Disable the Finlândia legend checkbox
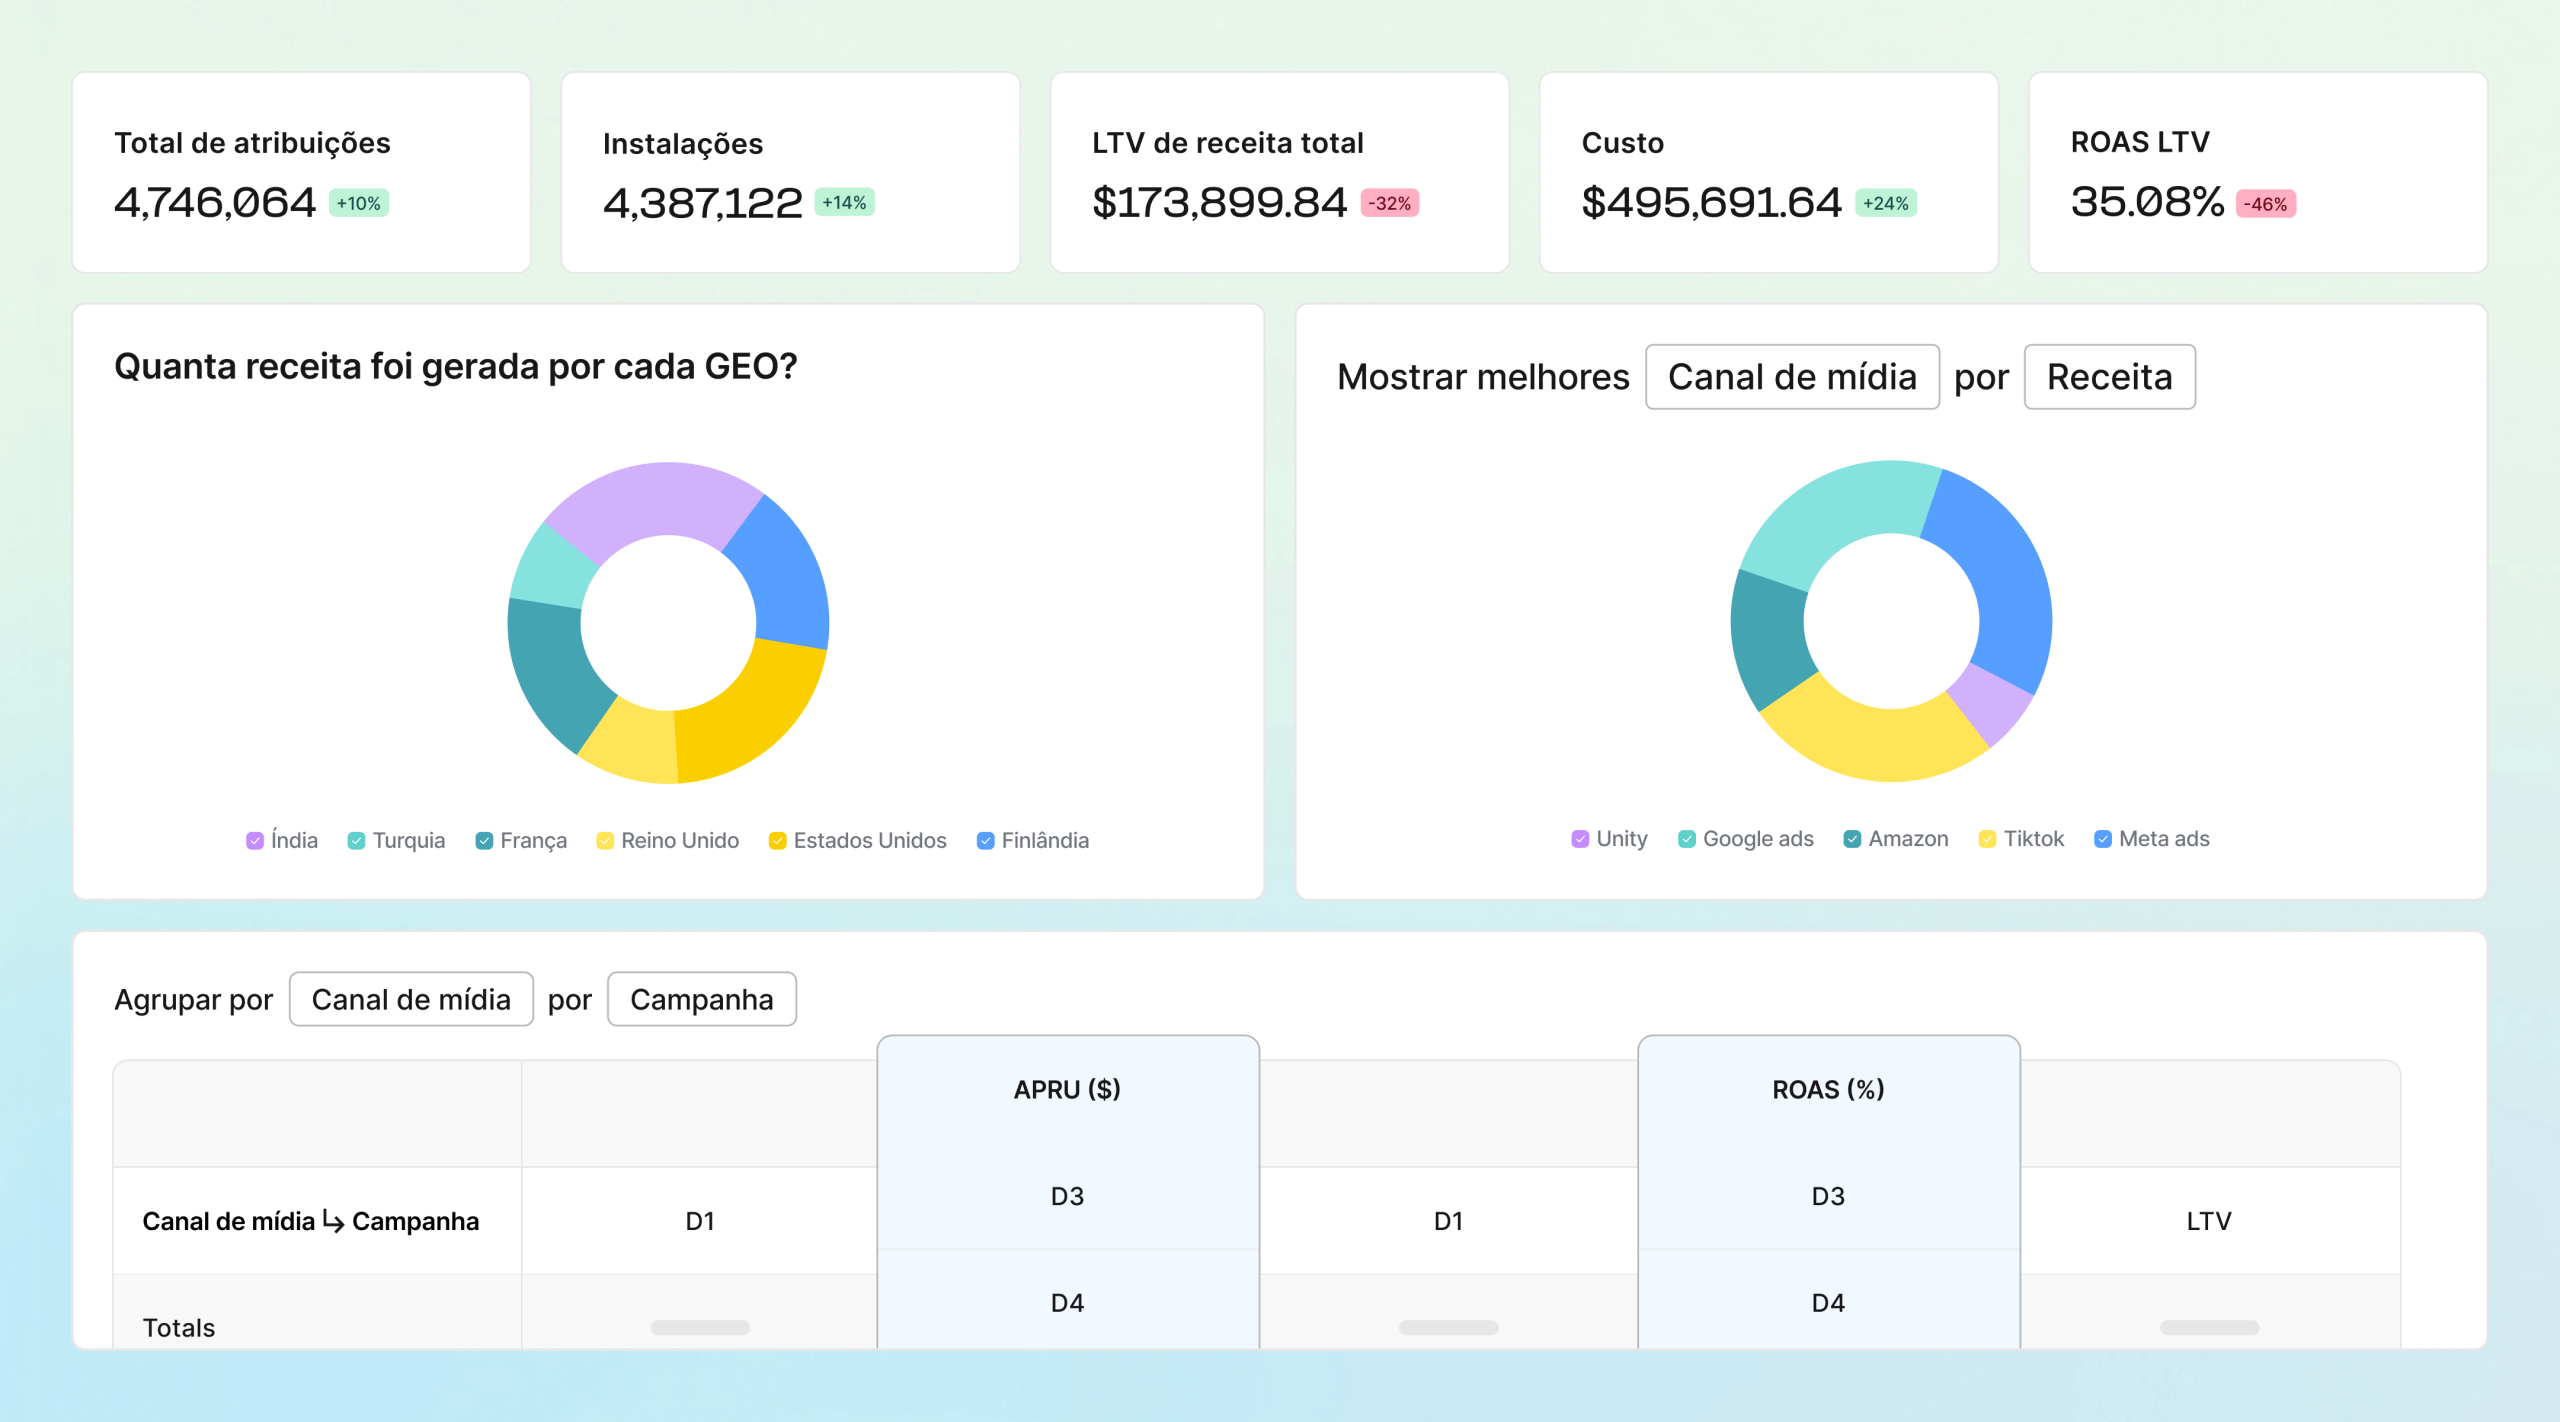2560x1422 pixels. 985,840
